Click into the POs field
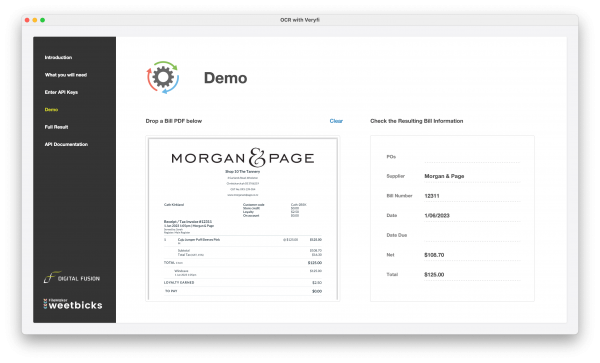This screenshot has height=363, width=600. 472,157
